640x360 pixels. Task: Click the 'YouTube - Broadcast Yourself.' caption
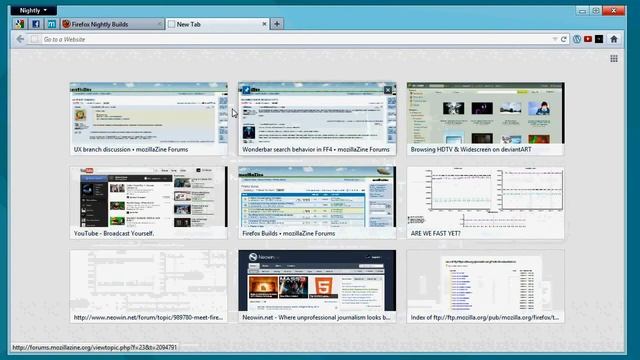pos(114,233)
